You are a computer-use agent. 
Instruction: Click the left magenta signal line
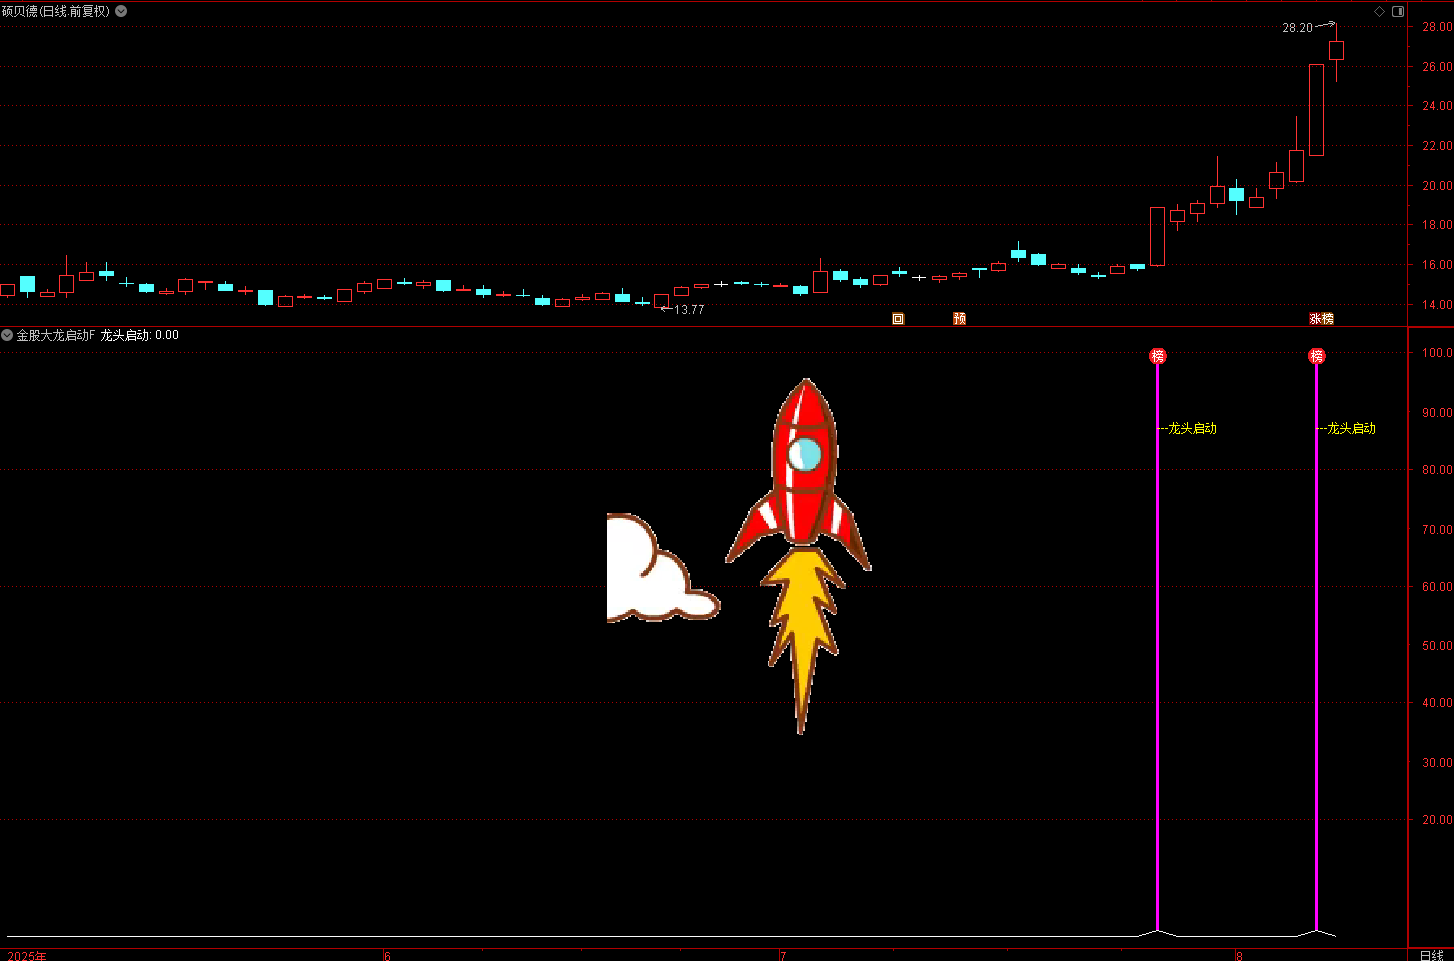point(1158,646)
